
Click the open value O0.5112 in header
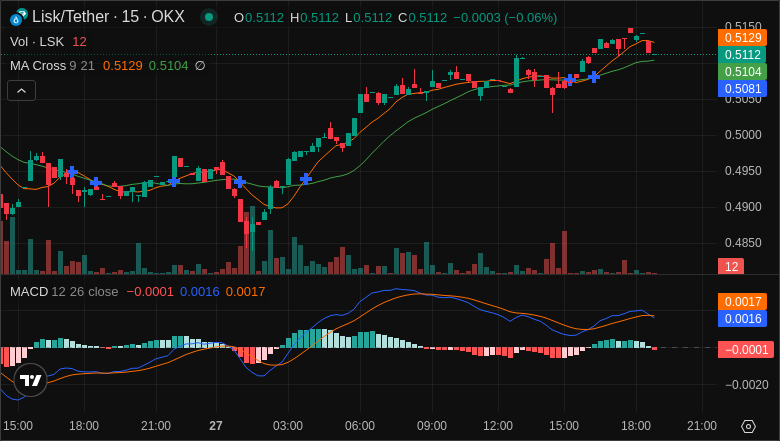pyautogui.click(x=259, y=18)
